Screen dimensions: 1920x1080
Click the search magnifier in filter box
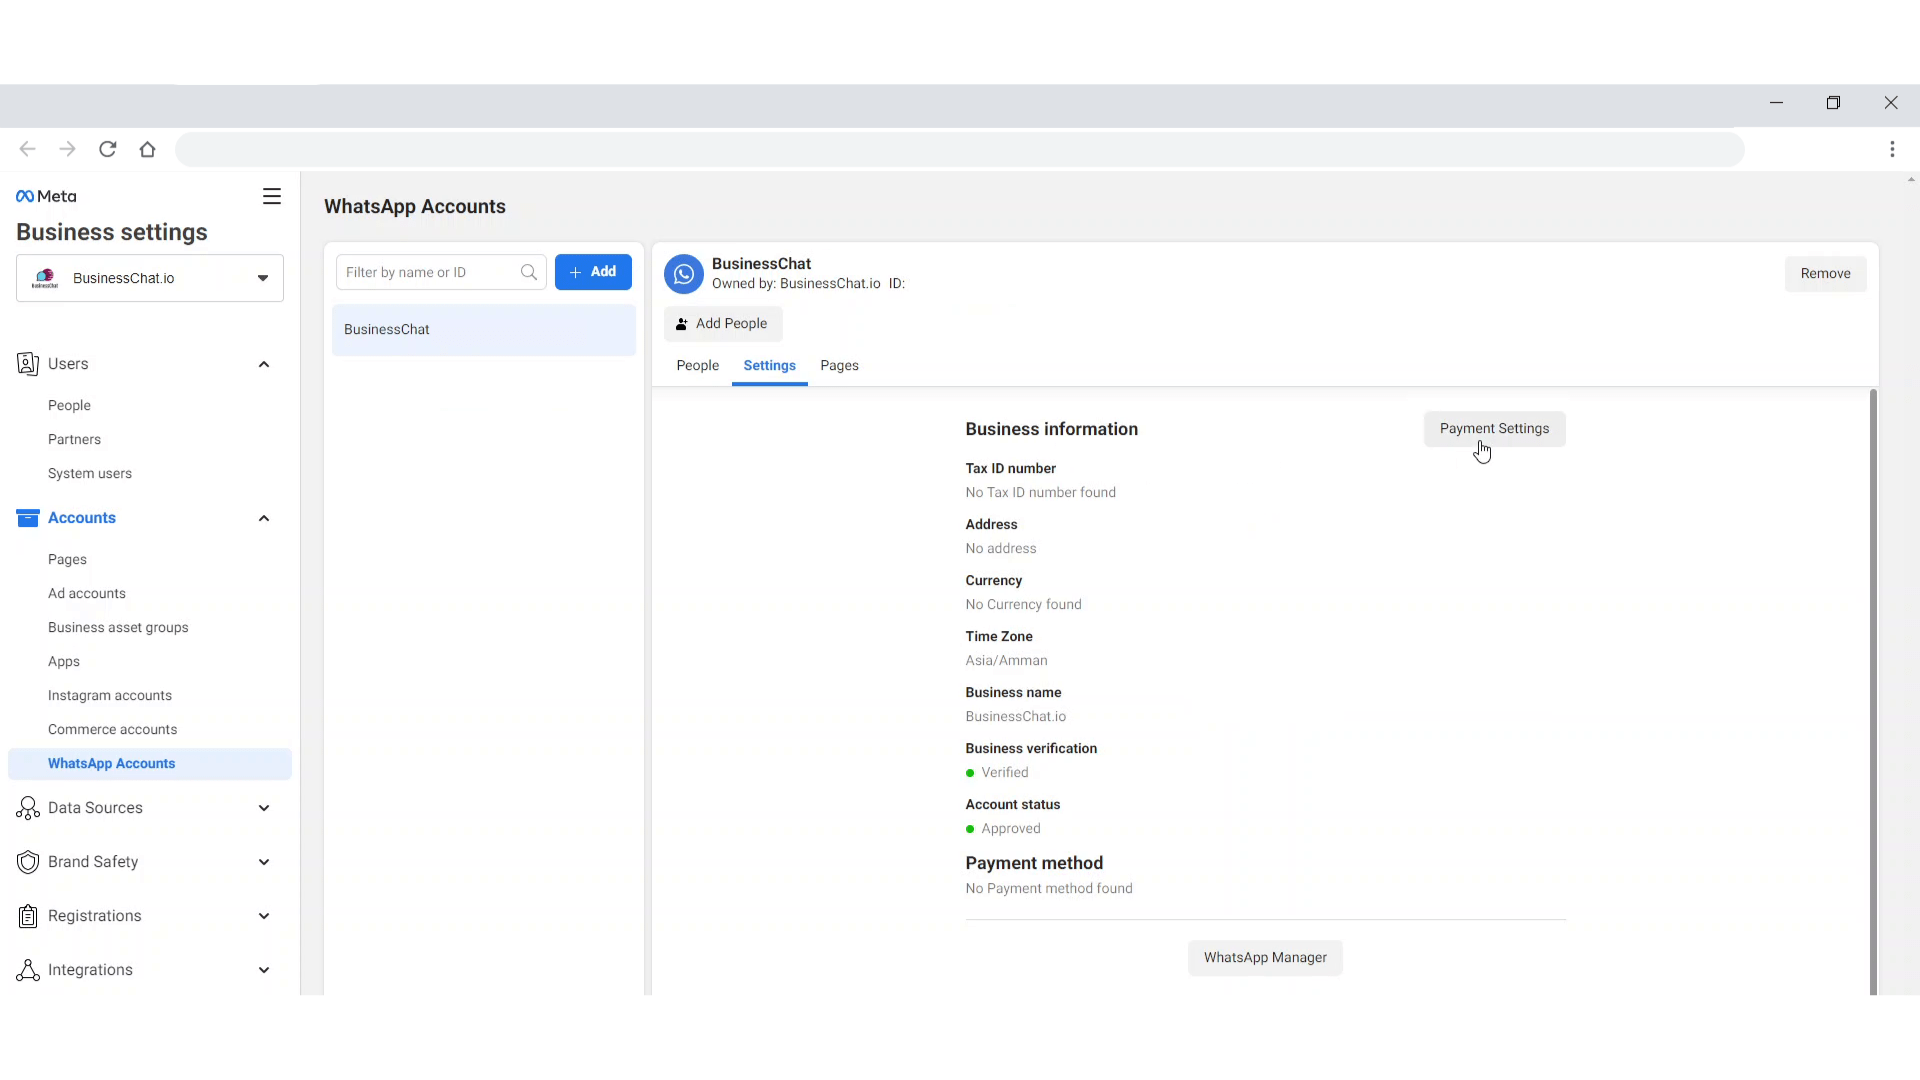point(528,272)
